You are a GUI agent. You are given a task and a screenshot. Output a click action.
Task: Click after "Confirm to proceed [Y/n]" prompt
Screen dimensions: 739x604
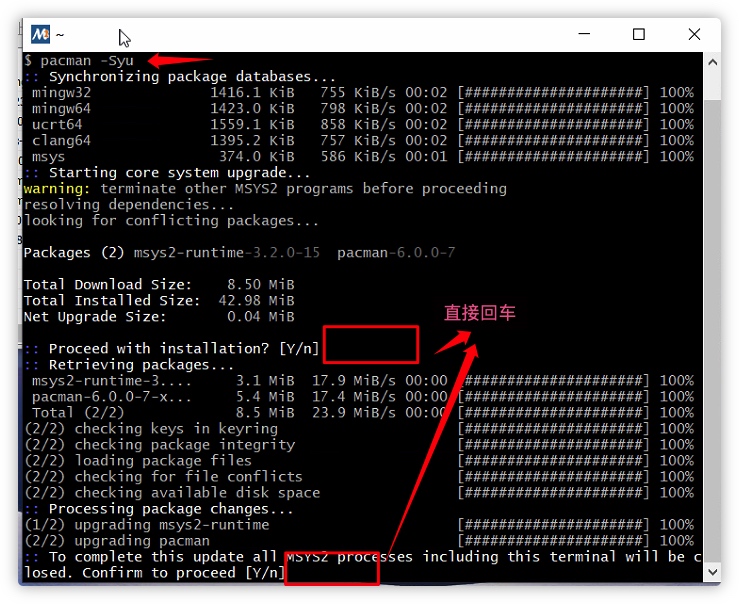point(331,572)
